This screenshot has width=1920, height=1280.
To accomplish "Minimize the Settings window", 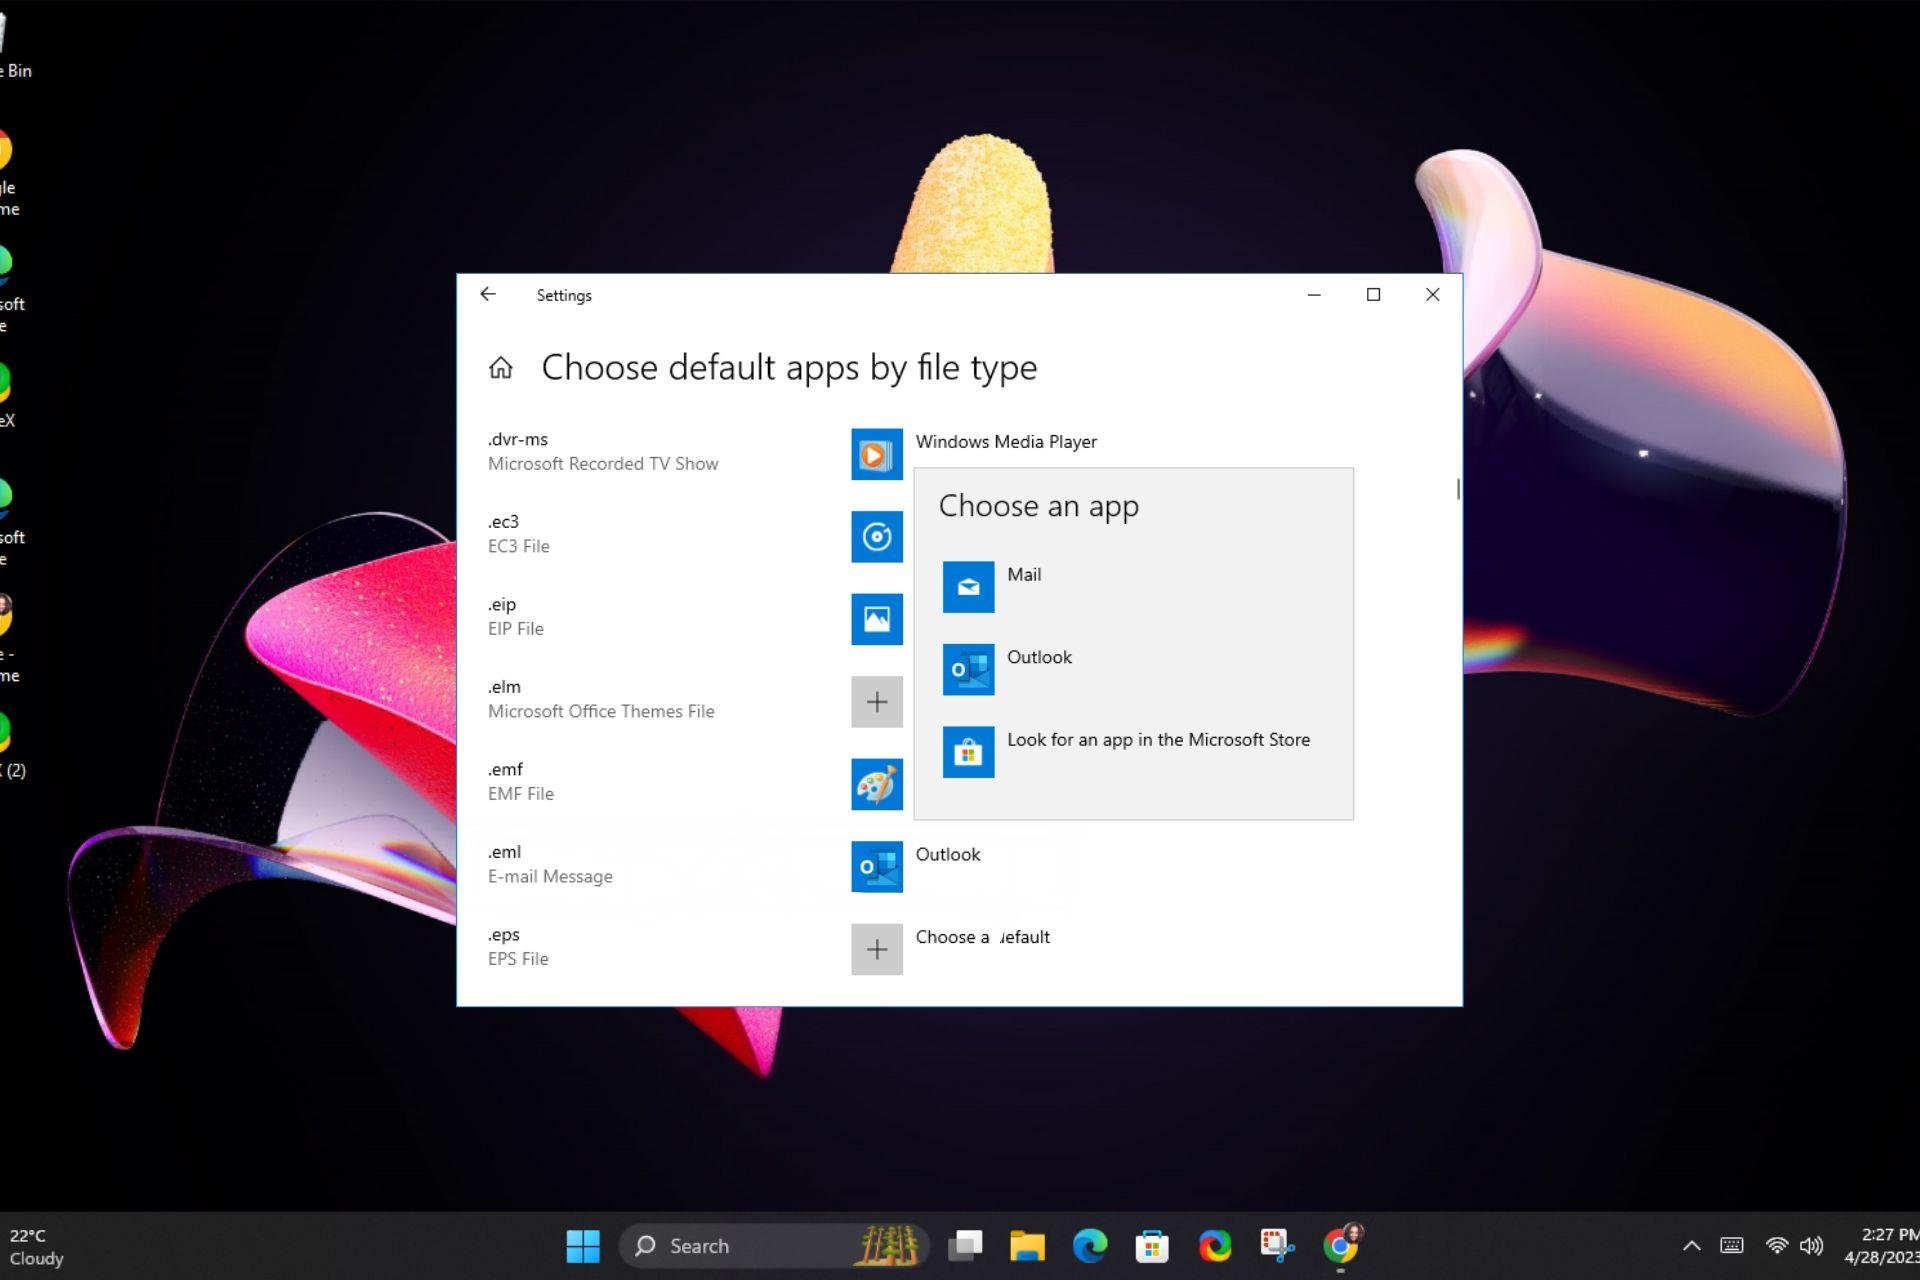I will [1314, 294].
